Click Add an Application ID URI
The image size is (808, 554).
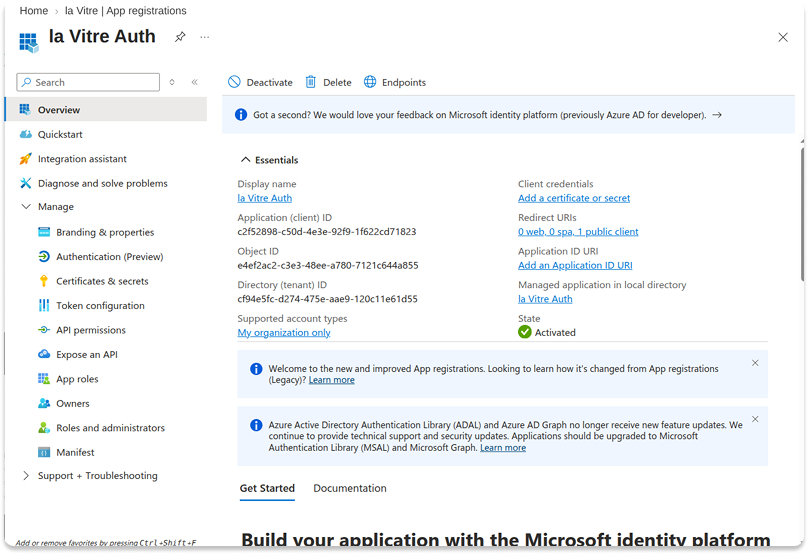tap(575, 265)
